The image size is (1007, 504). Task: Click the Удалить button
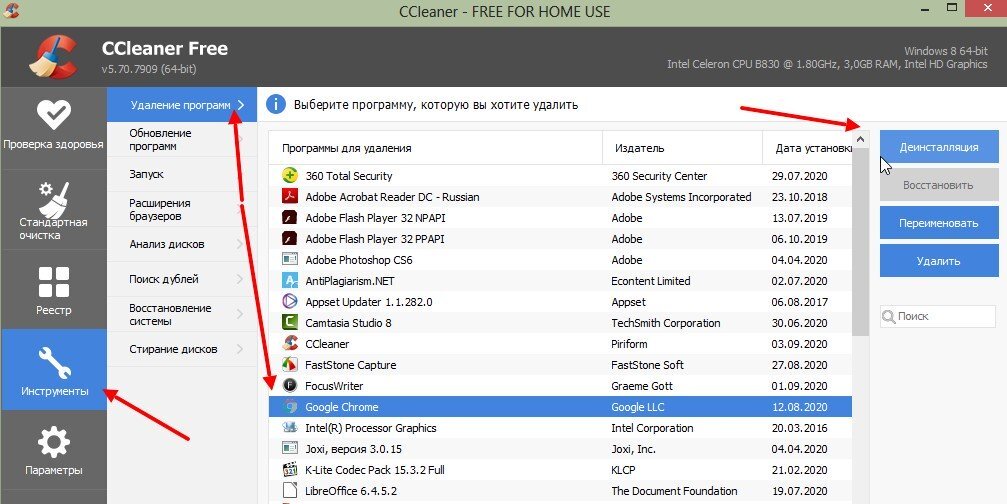939,261
